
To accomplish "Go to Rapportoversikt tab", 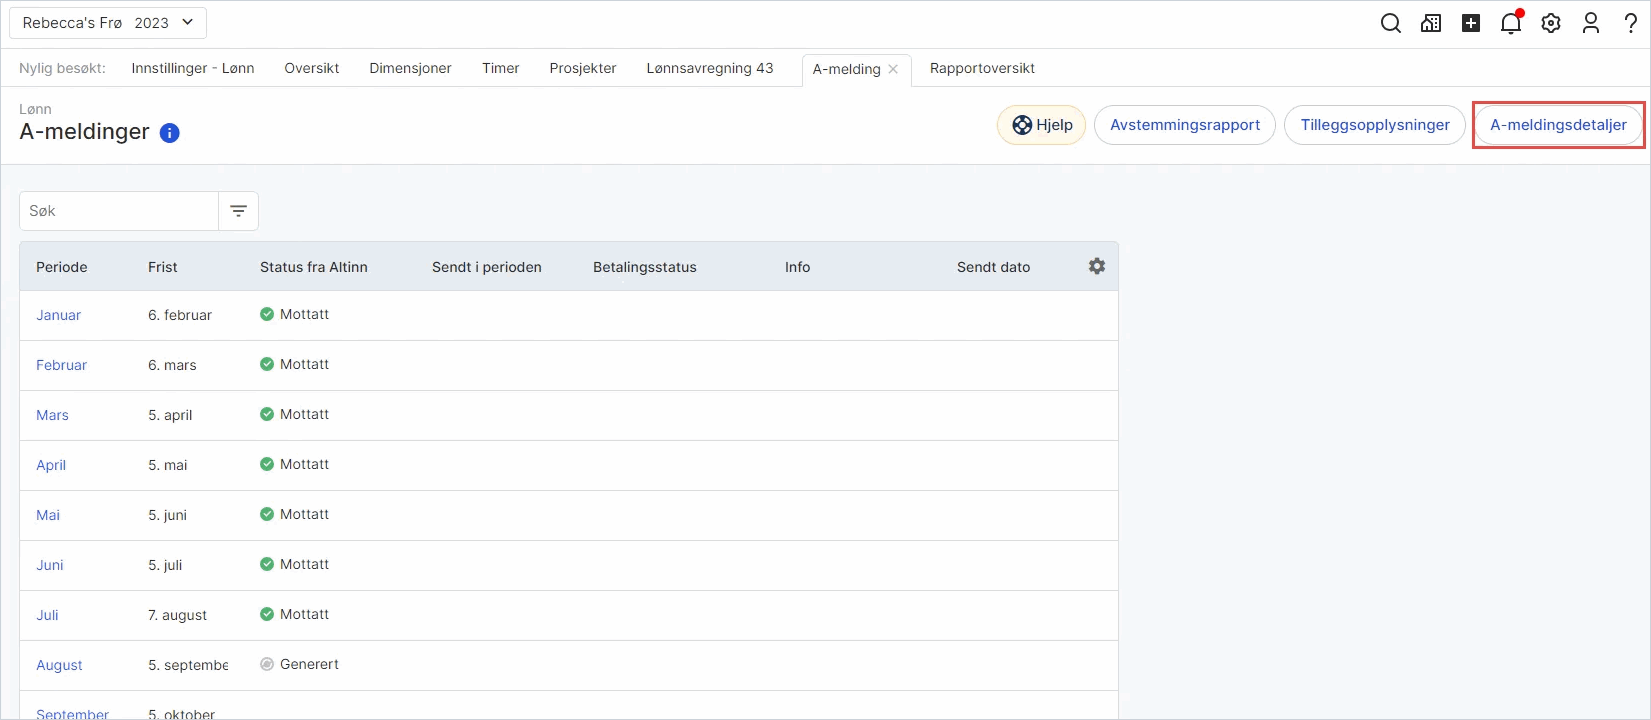I will tap(982, 68).
